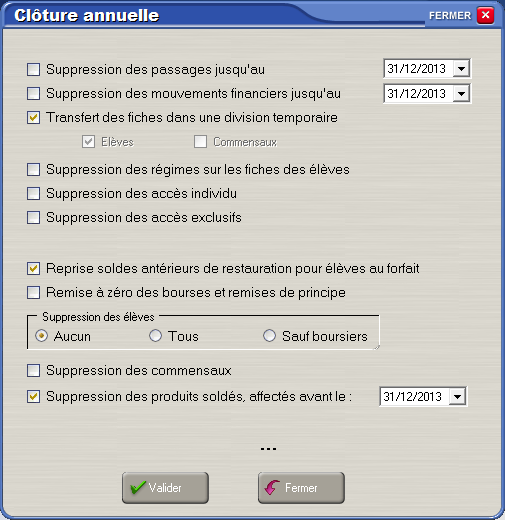Enable Suppression des mouvements financiers checkbox
The height and width of the screenshot is (520, 505).
(33, 94)
